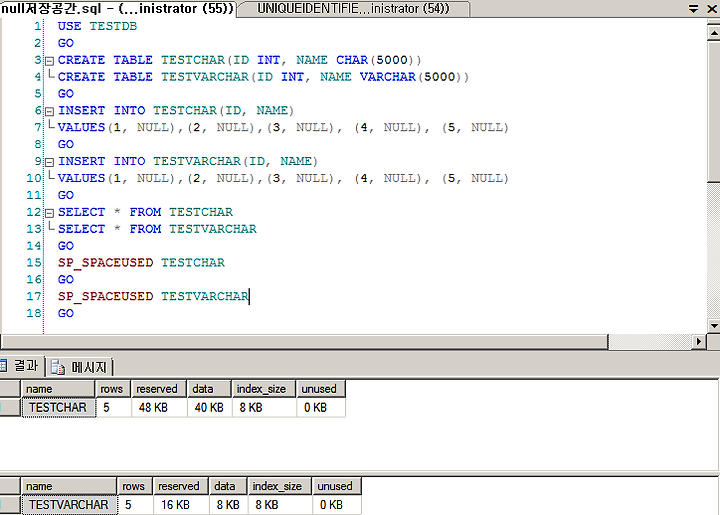Viewport: 720px width, 515px height.
Task: Click line number 18 in the margin
Action: tap(34, 313)
